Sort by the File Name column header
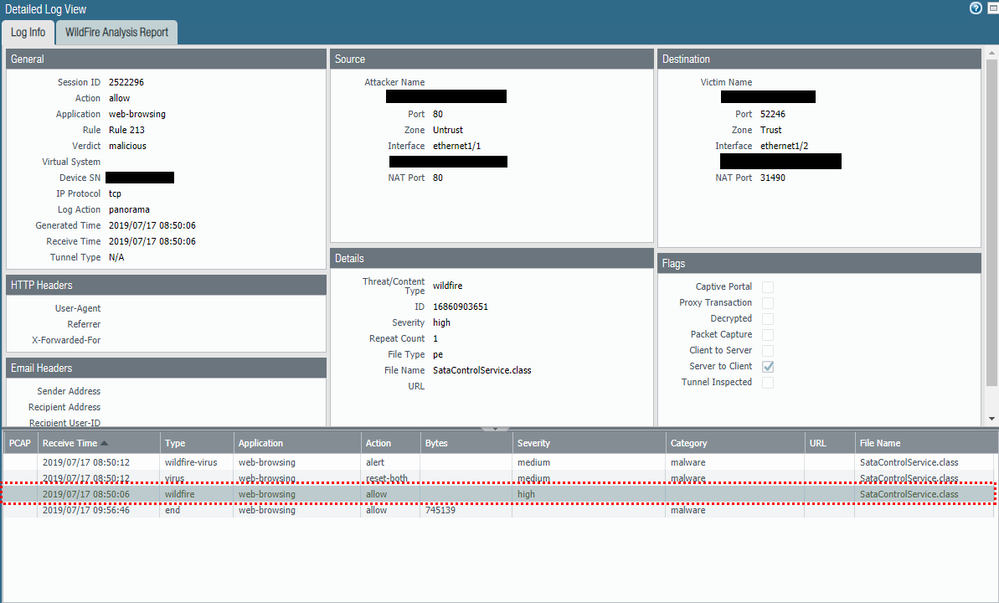The height and width of the screenshot is (603, 999). pos(880,443)
